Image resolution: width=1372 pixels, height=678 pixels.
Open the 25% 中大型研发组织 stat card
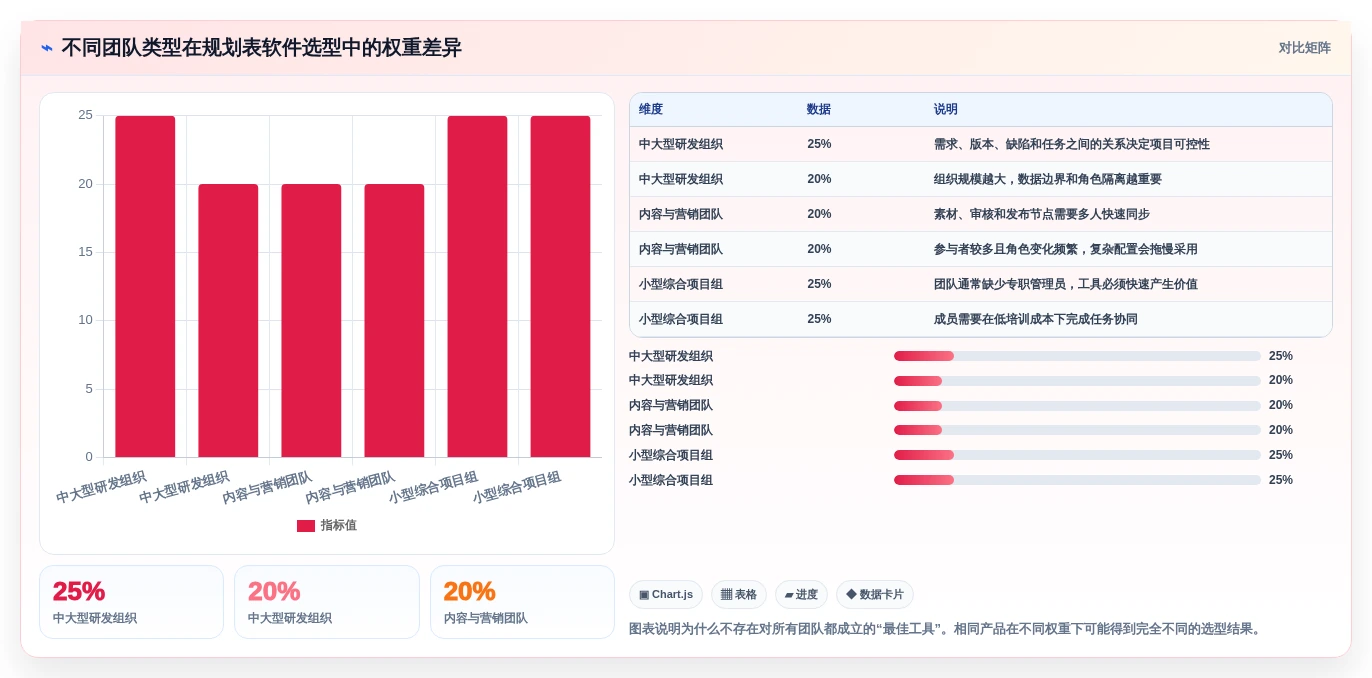pos(131,602)
